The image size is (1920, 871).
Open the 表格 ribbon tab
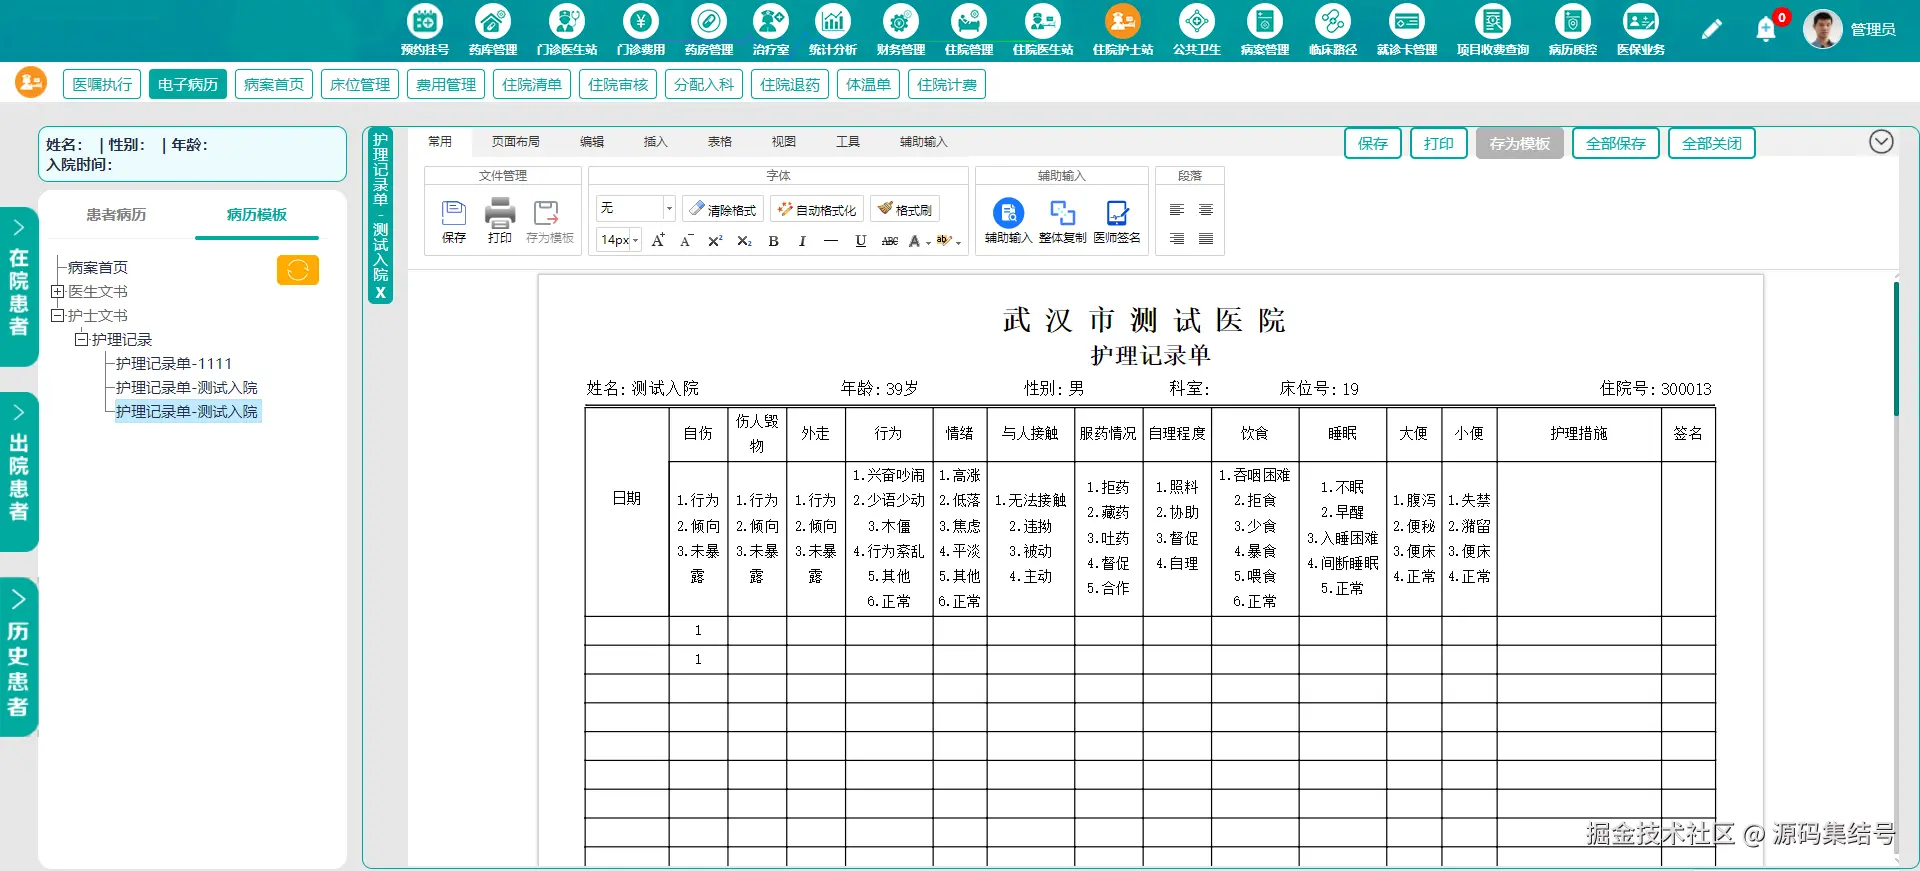720,142
